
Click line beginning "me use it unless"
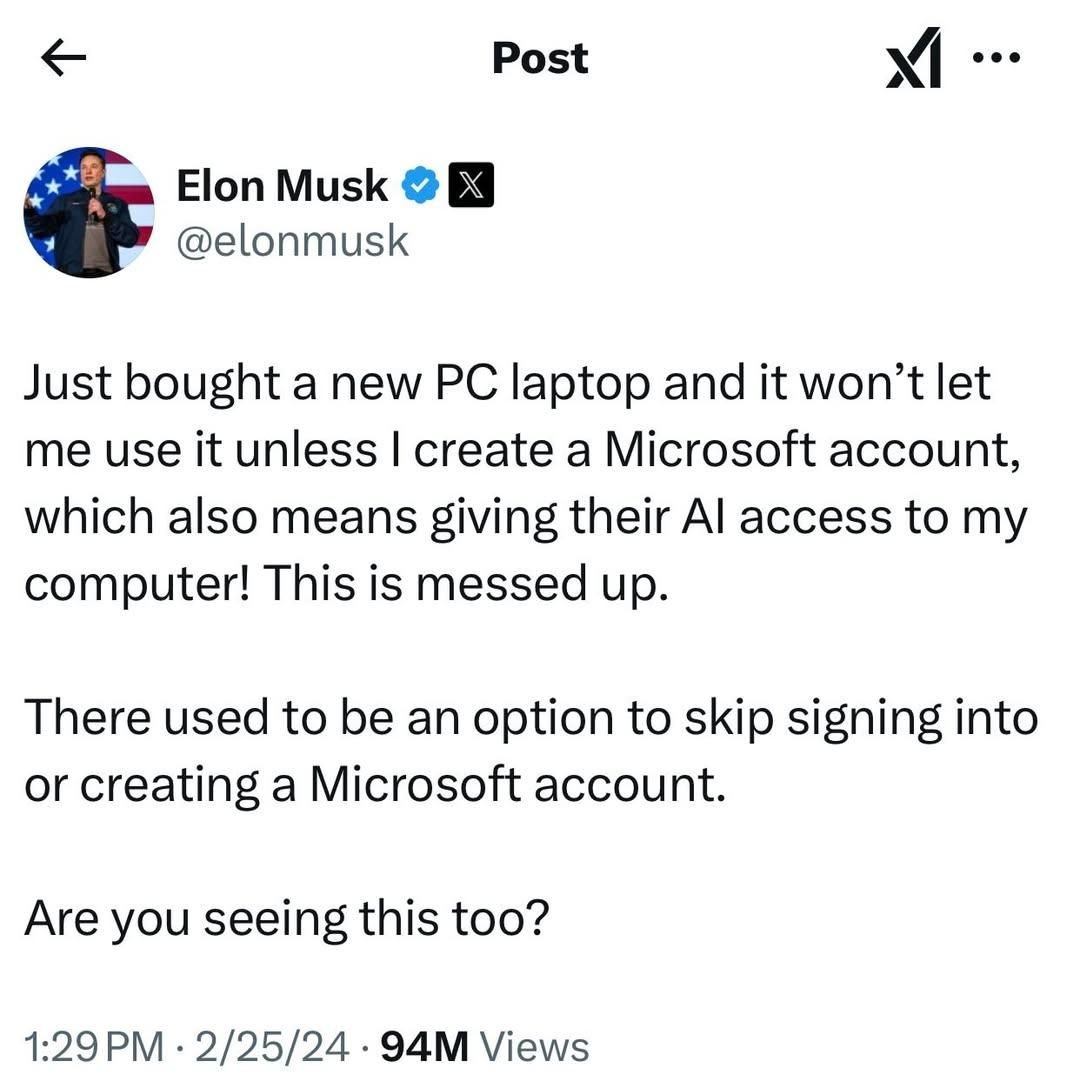coord(523,451)
